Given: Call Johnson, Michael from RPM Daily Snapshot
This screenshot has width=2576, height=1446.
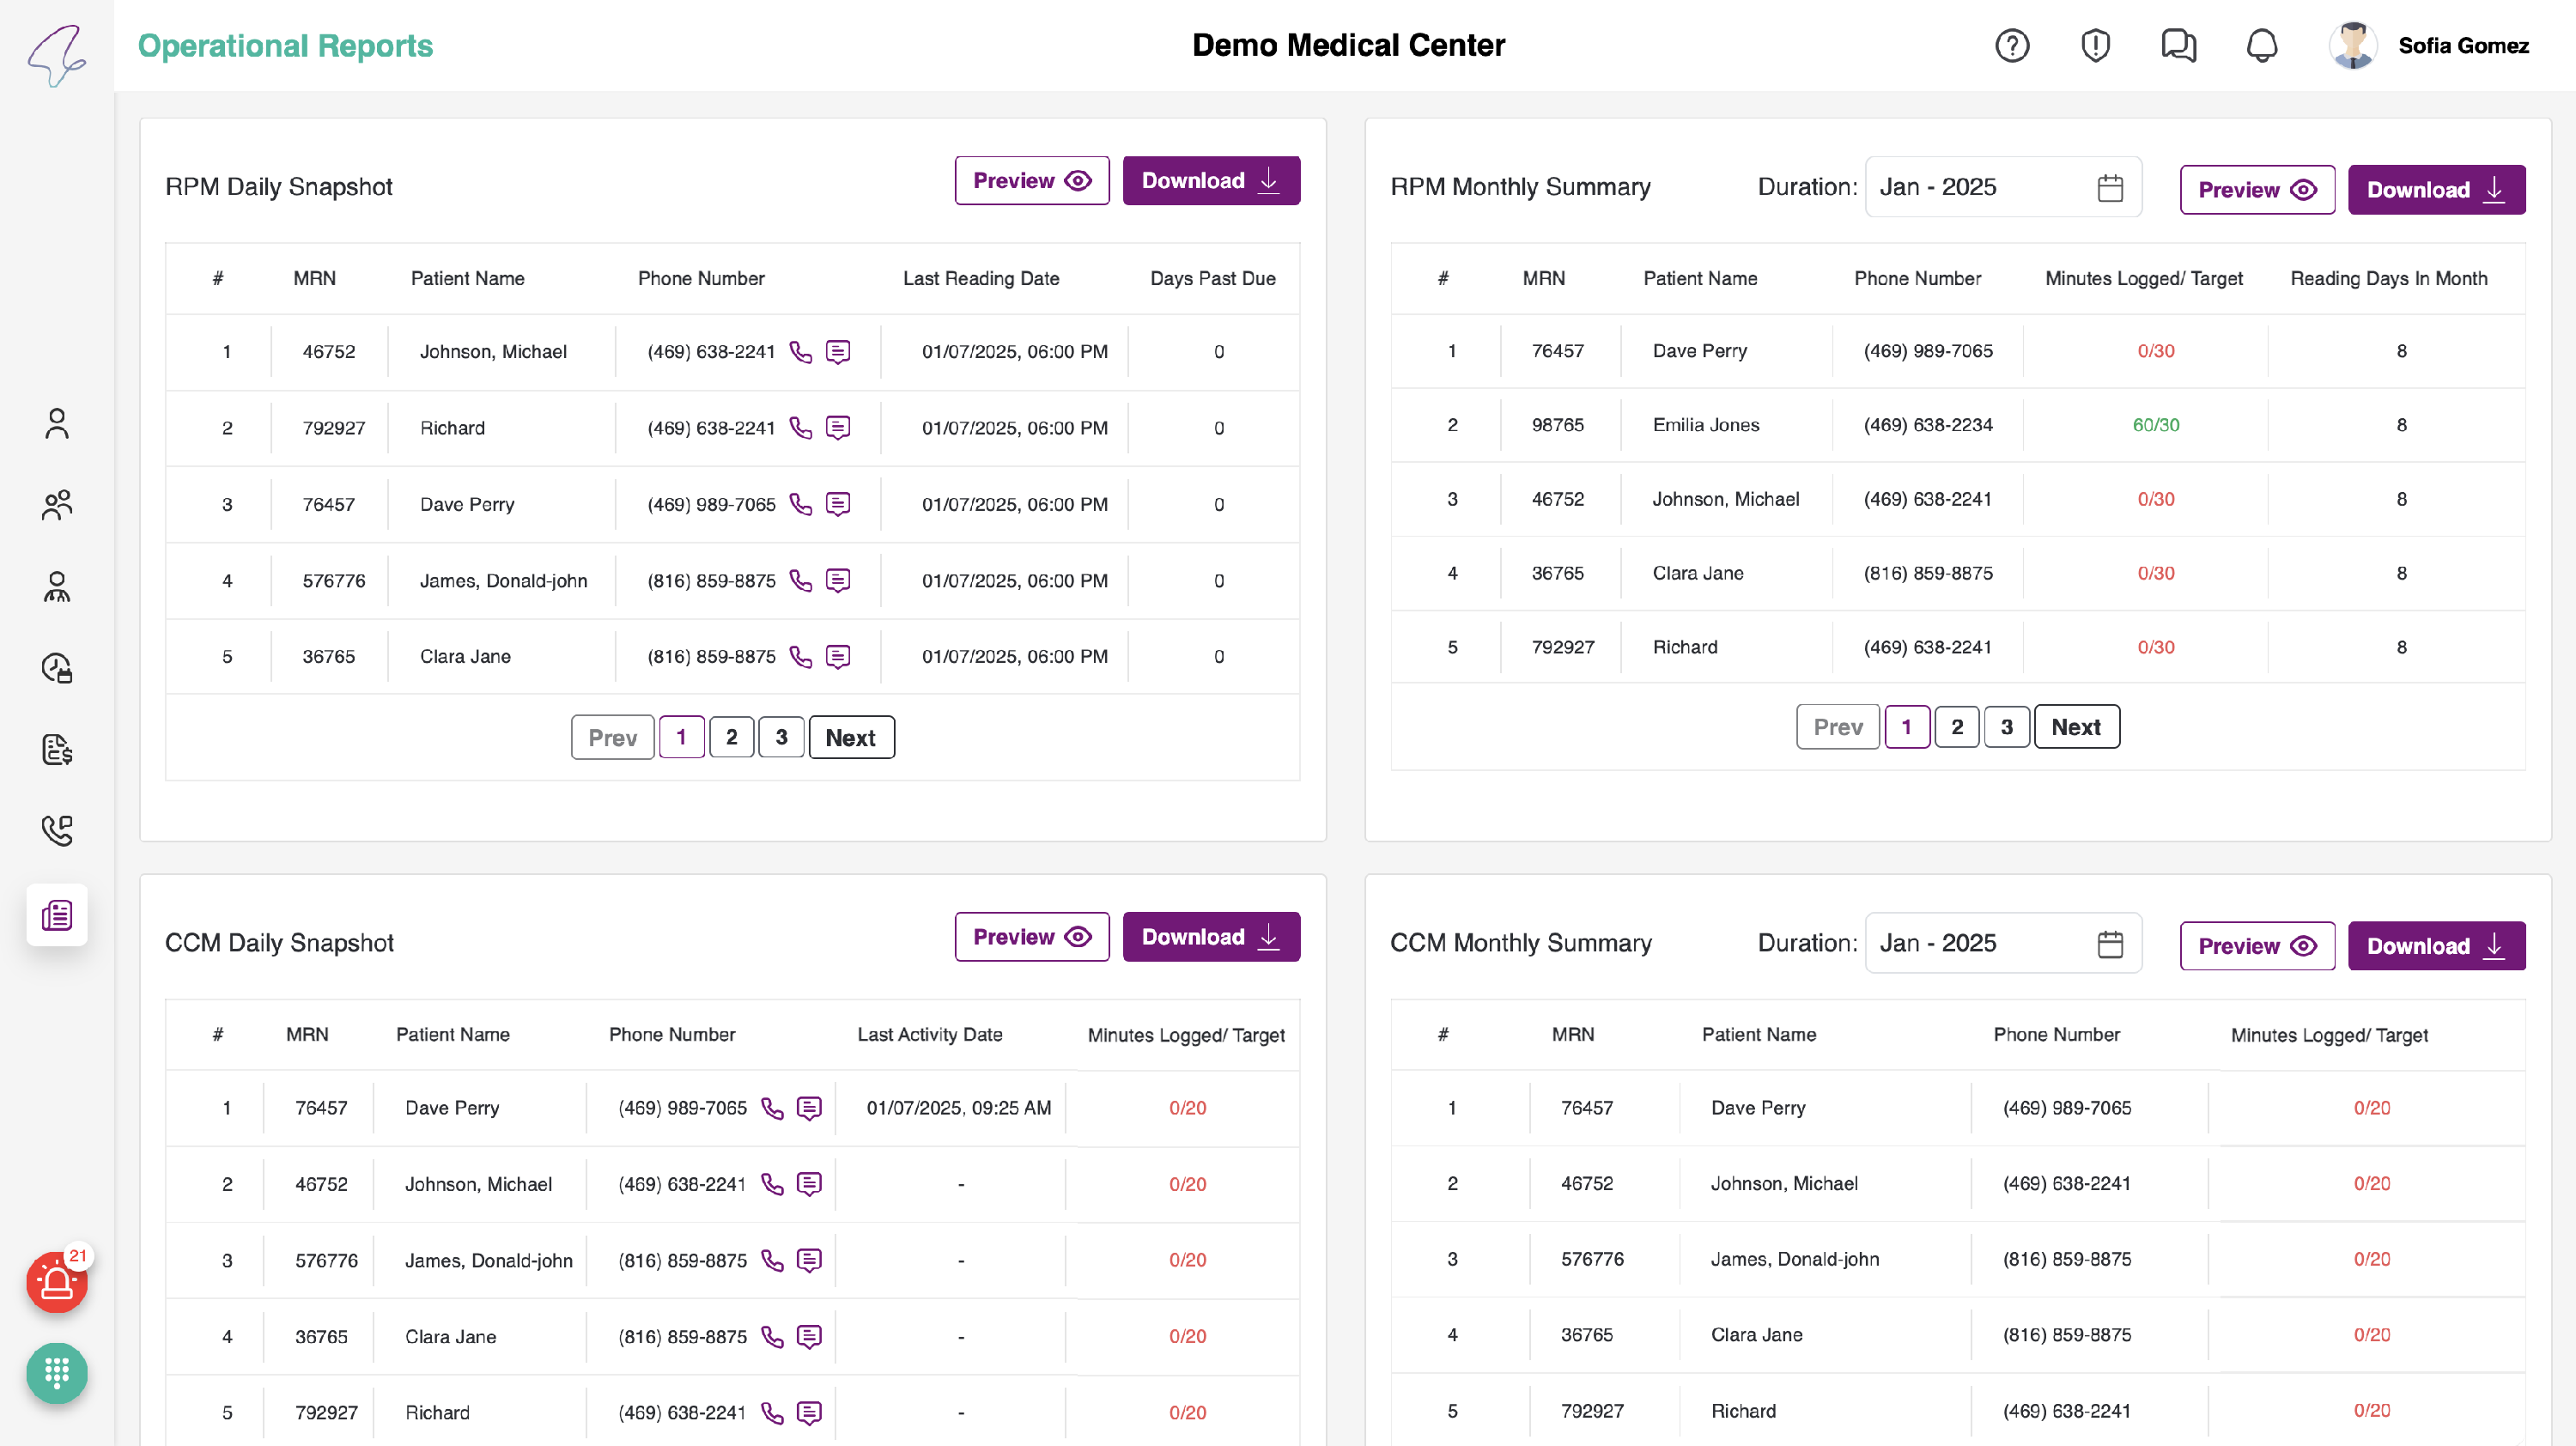Looking at the screenshot, I should (800, 351).
